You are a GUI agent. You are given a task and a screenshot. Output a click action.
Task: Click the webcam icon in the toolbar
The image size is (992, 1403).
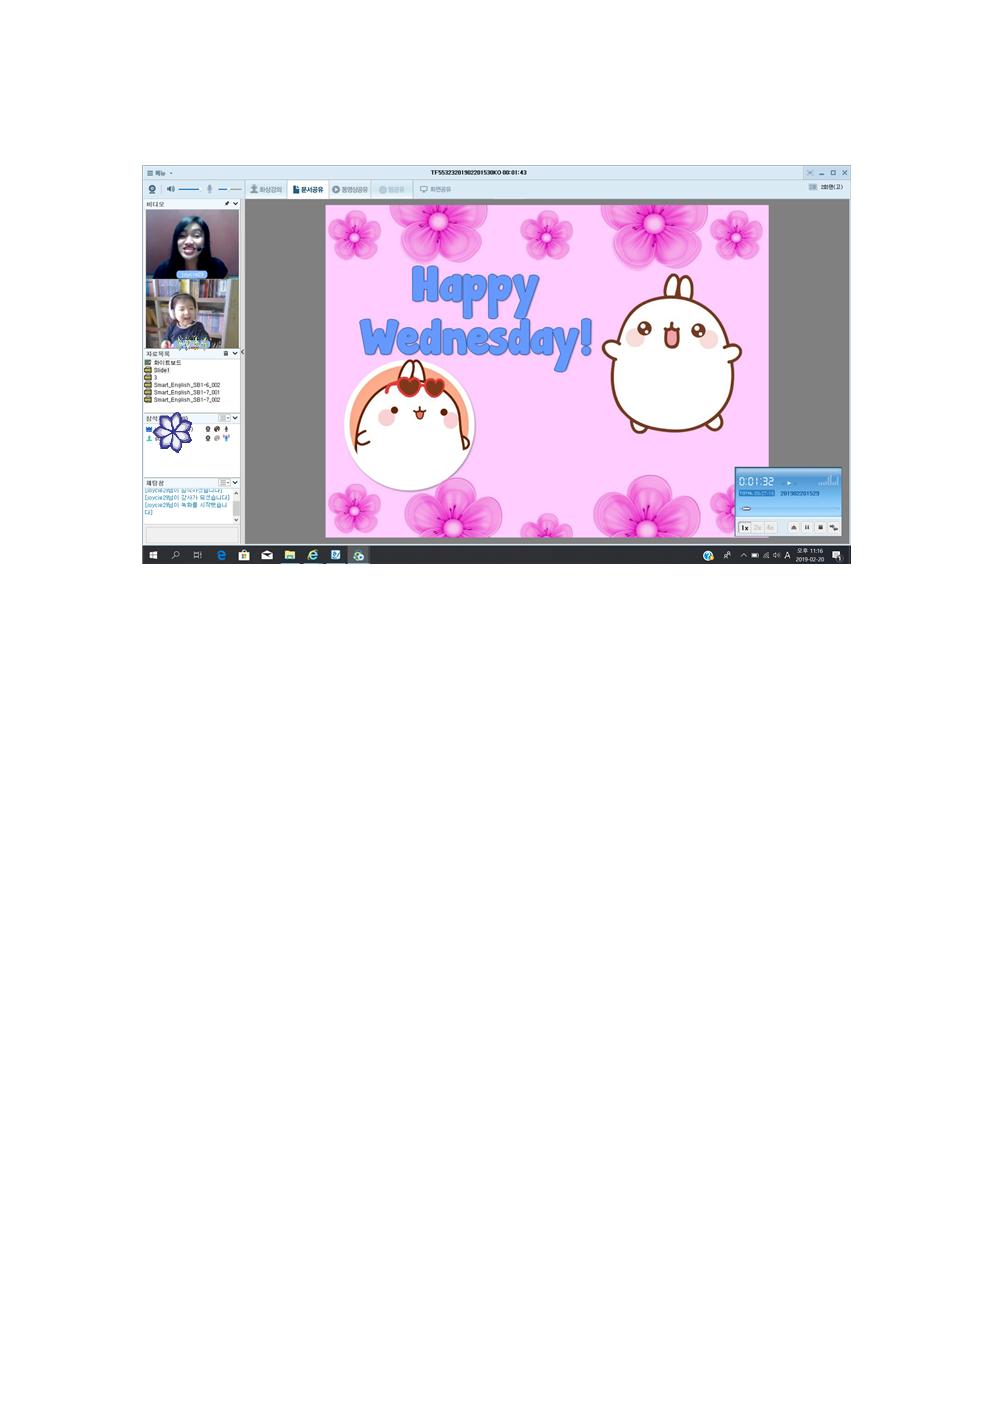152,189
